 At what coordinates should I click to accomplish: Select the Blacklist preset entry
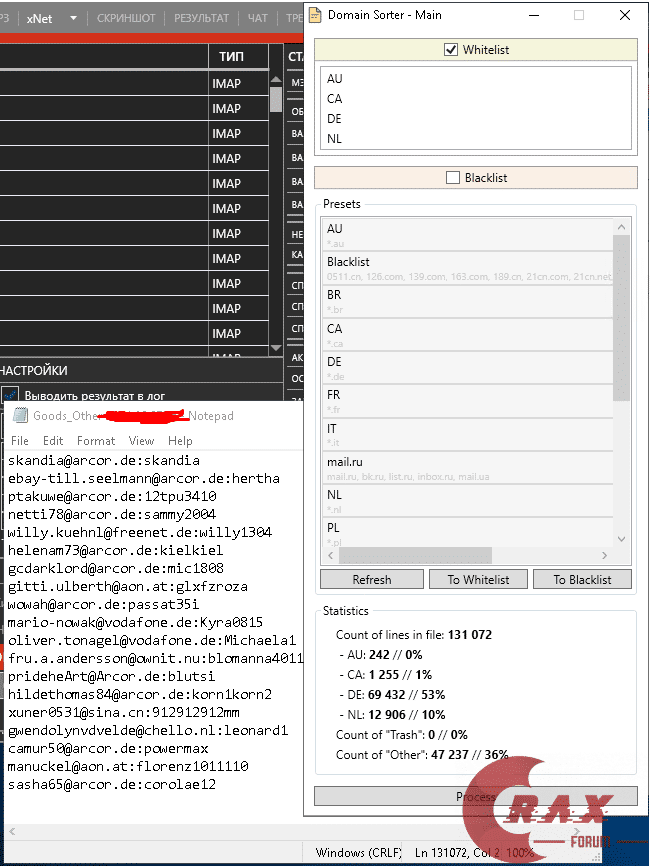pyautogui.click(x=467, y=268)
